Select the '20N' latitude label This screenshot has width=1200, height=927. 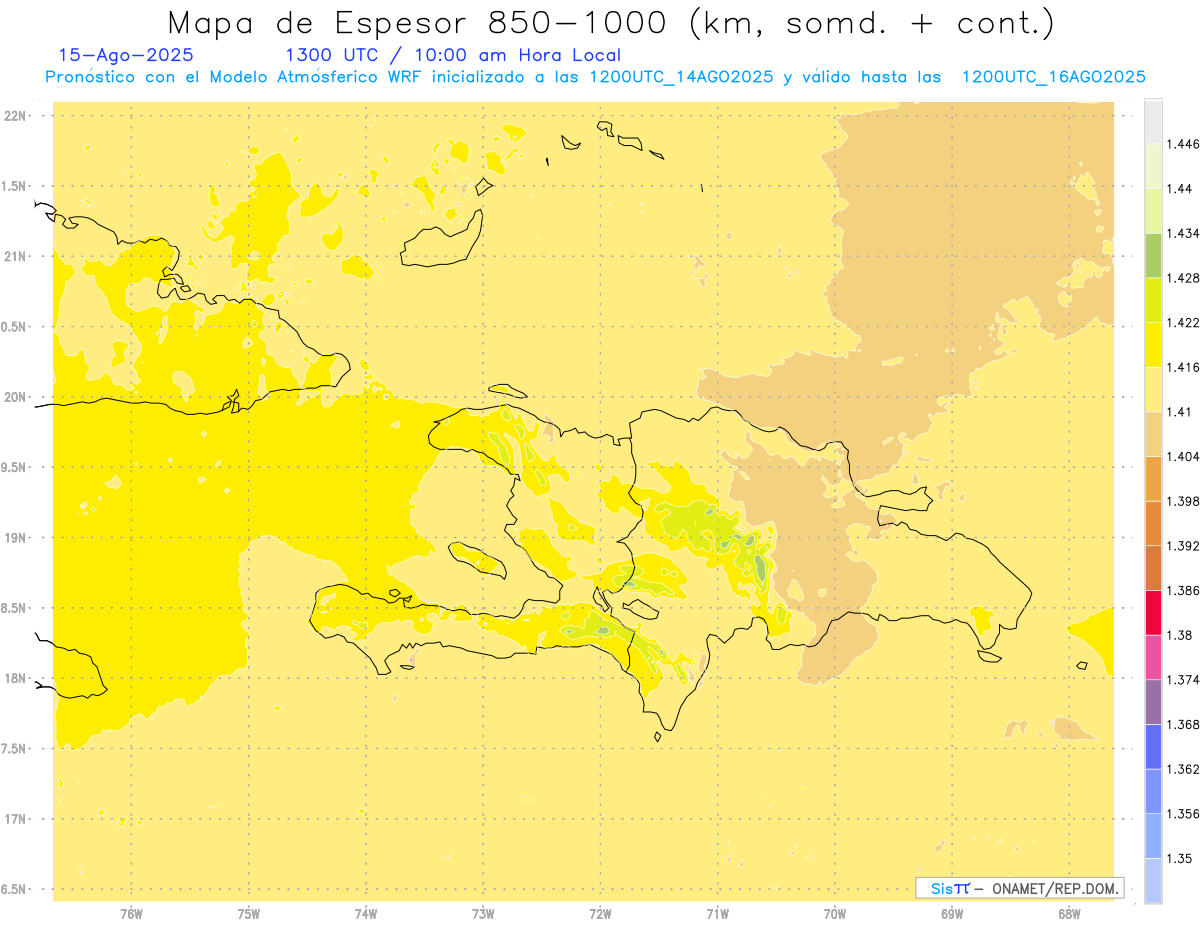click(15, 397)
